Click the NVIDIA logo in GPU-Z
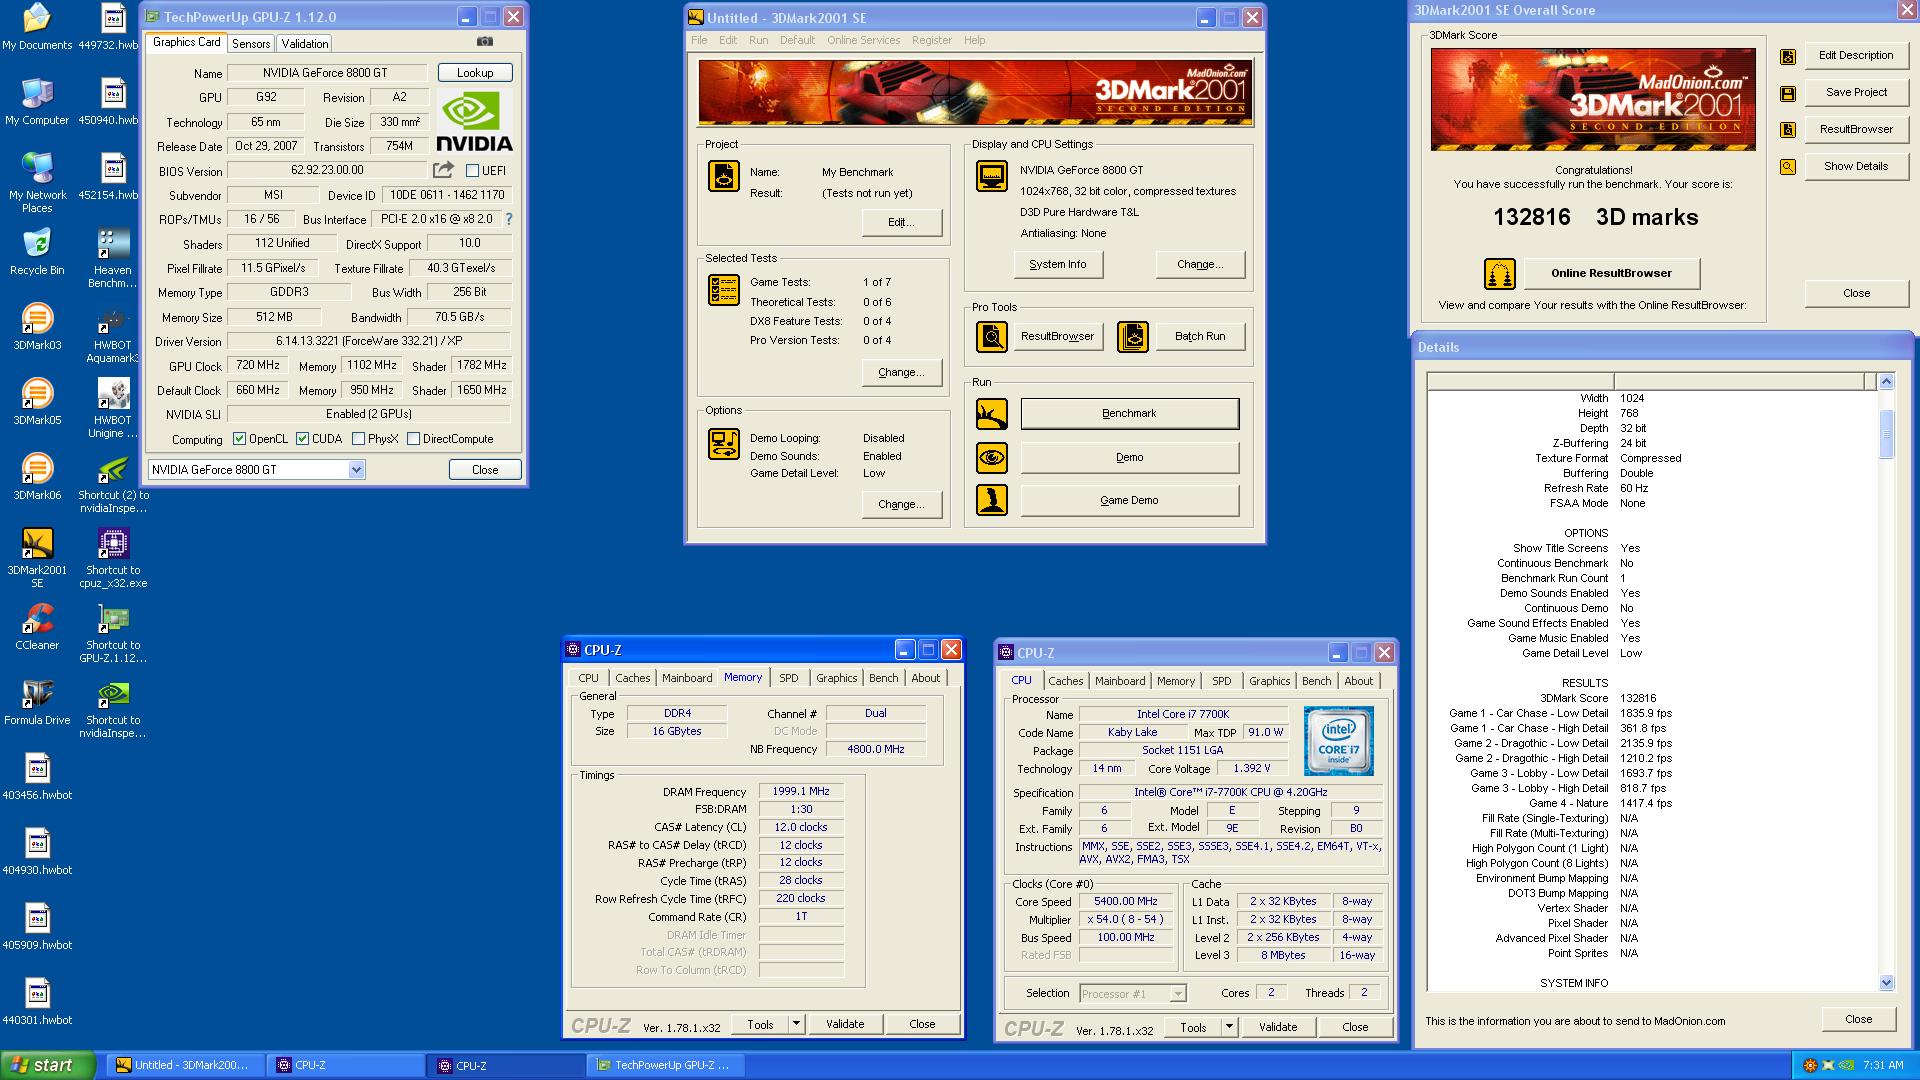This screenshot has height=1080, width=1920. 475,122
